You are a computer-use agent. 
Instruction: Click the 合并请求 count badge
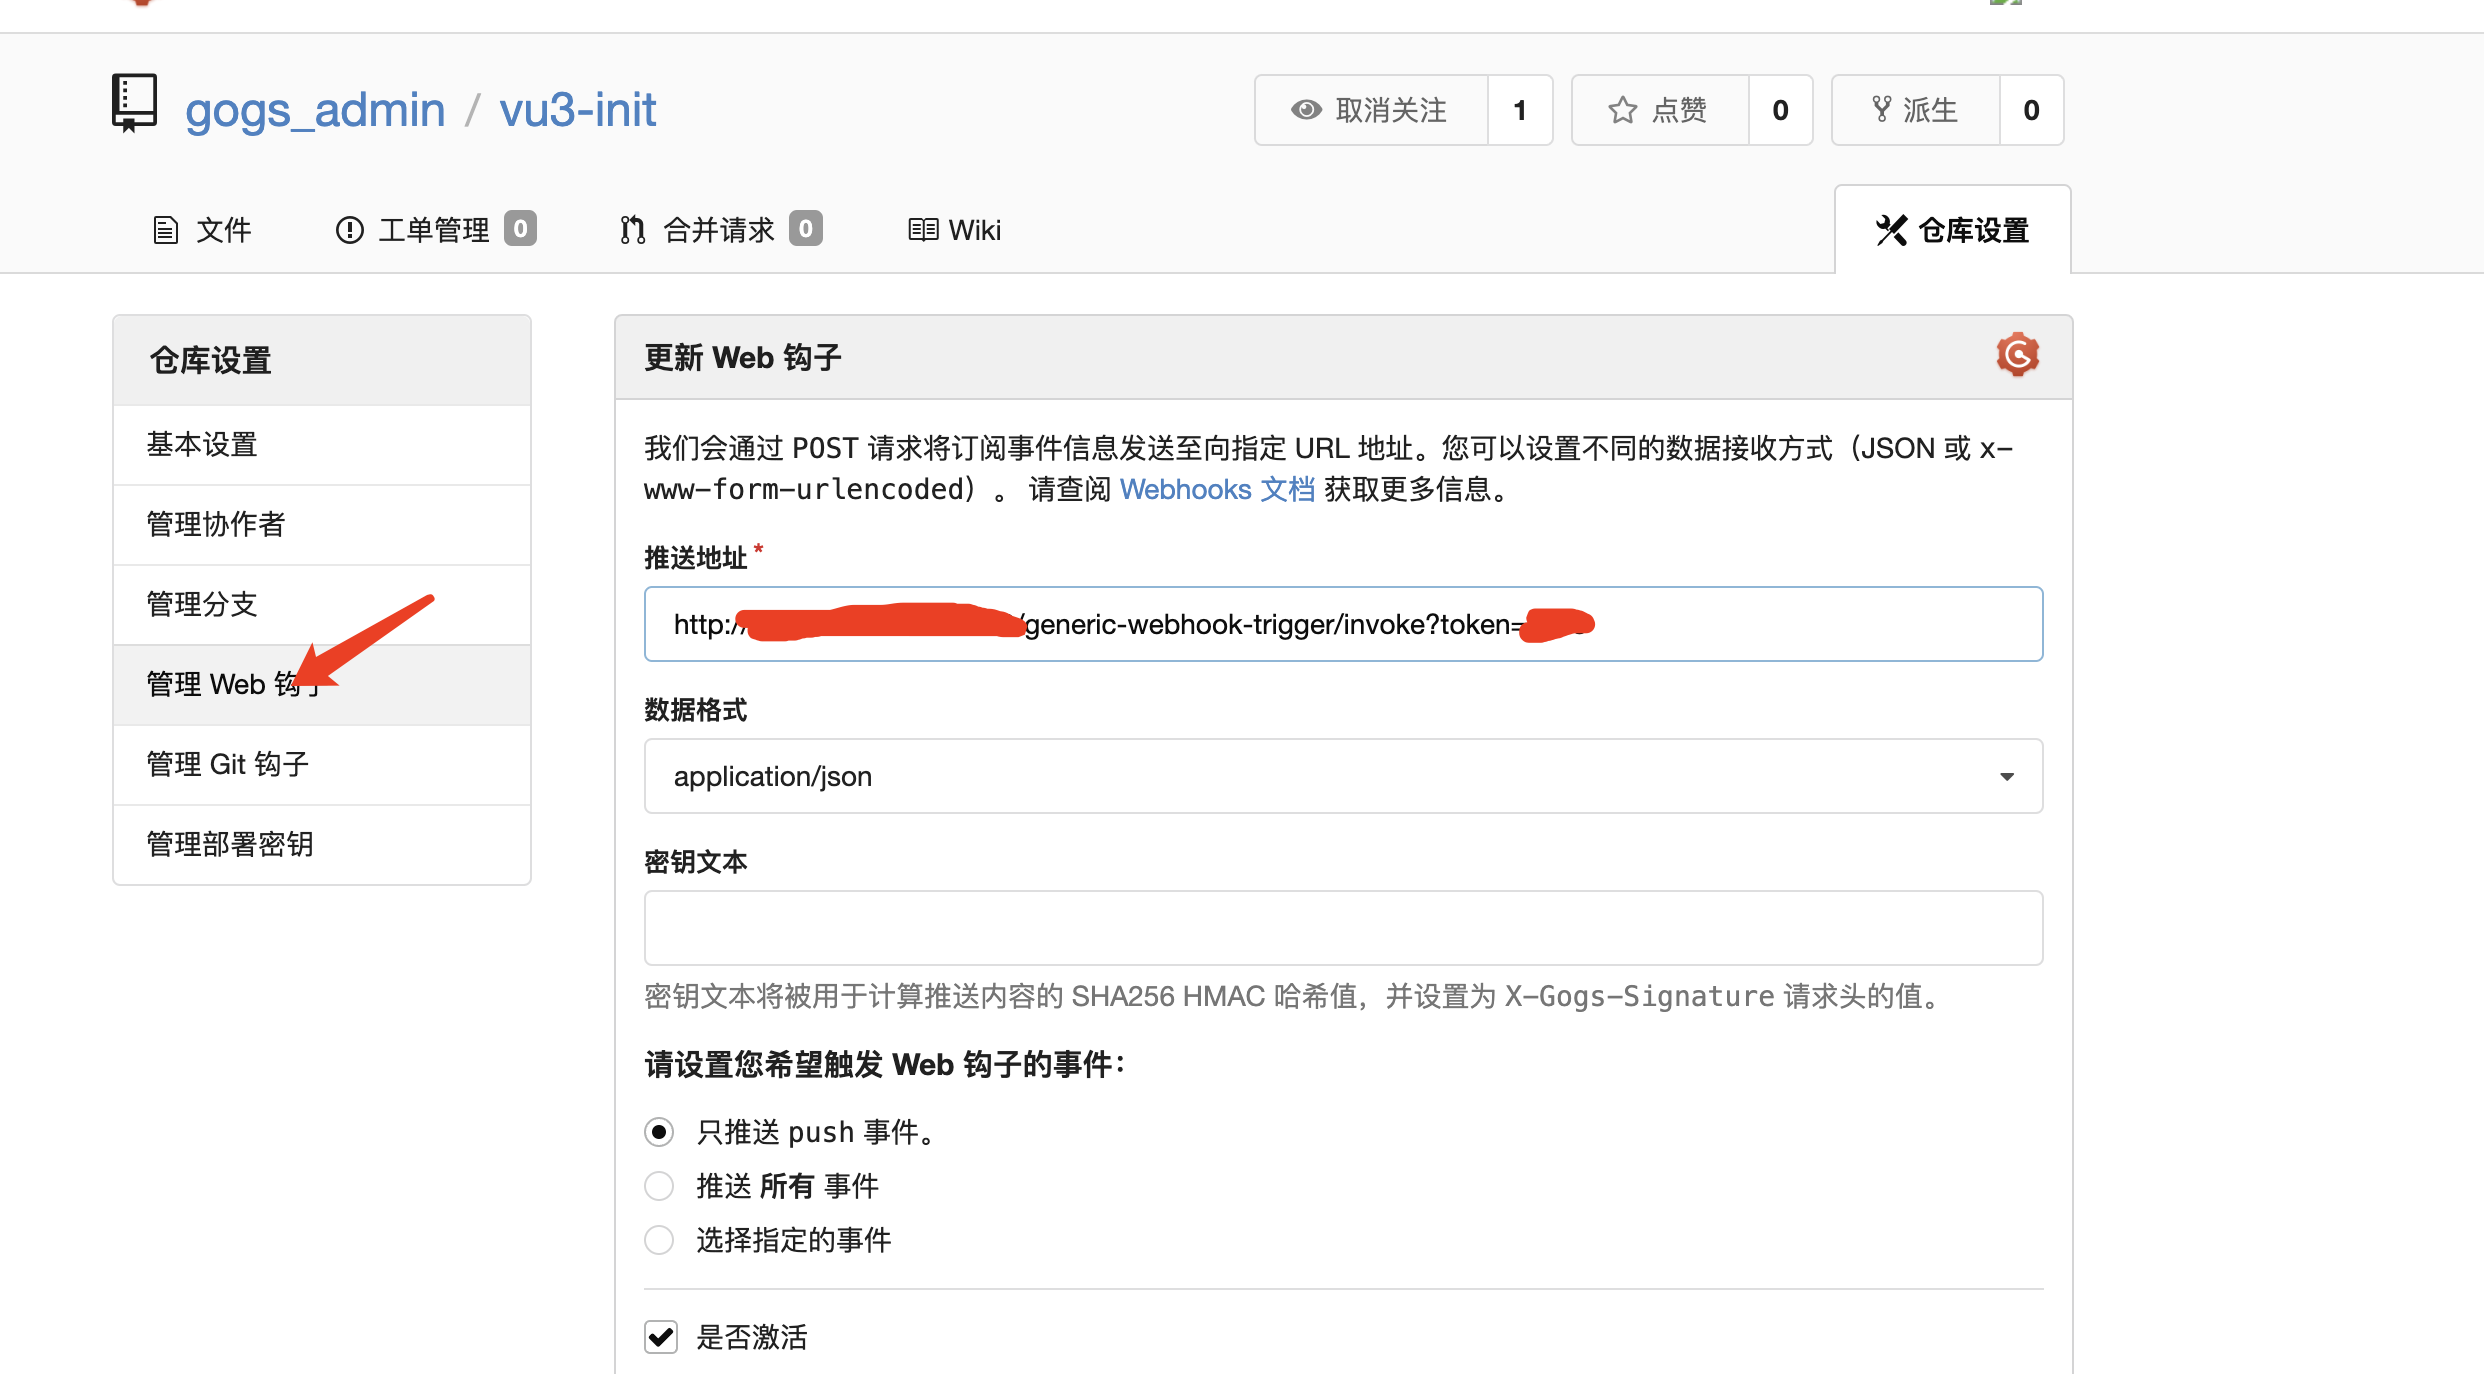click(805, 228)
